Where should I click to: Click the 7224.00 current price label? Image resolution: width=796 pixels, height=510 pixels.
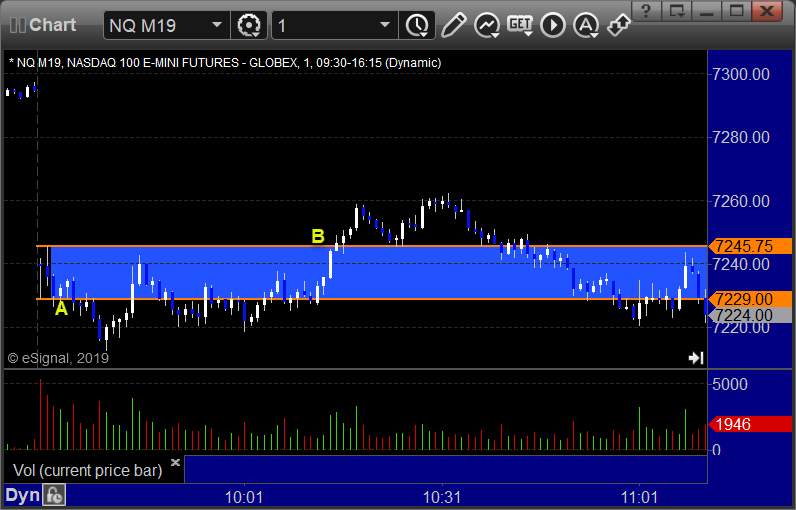tap(750, 315)
